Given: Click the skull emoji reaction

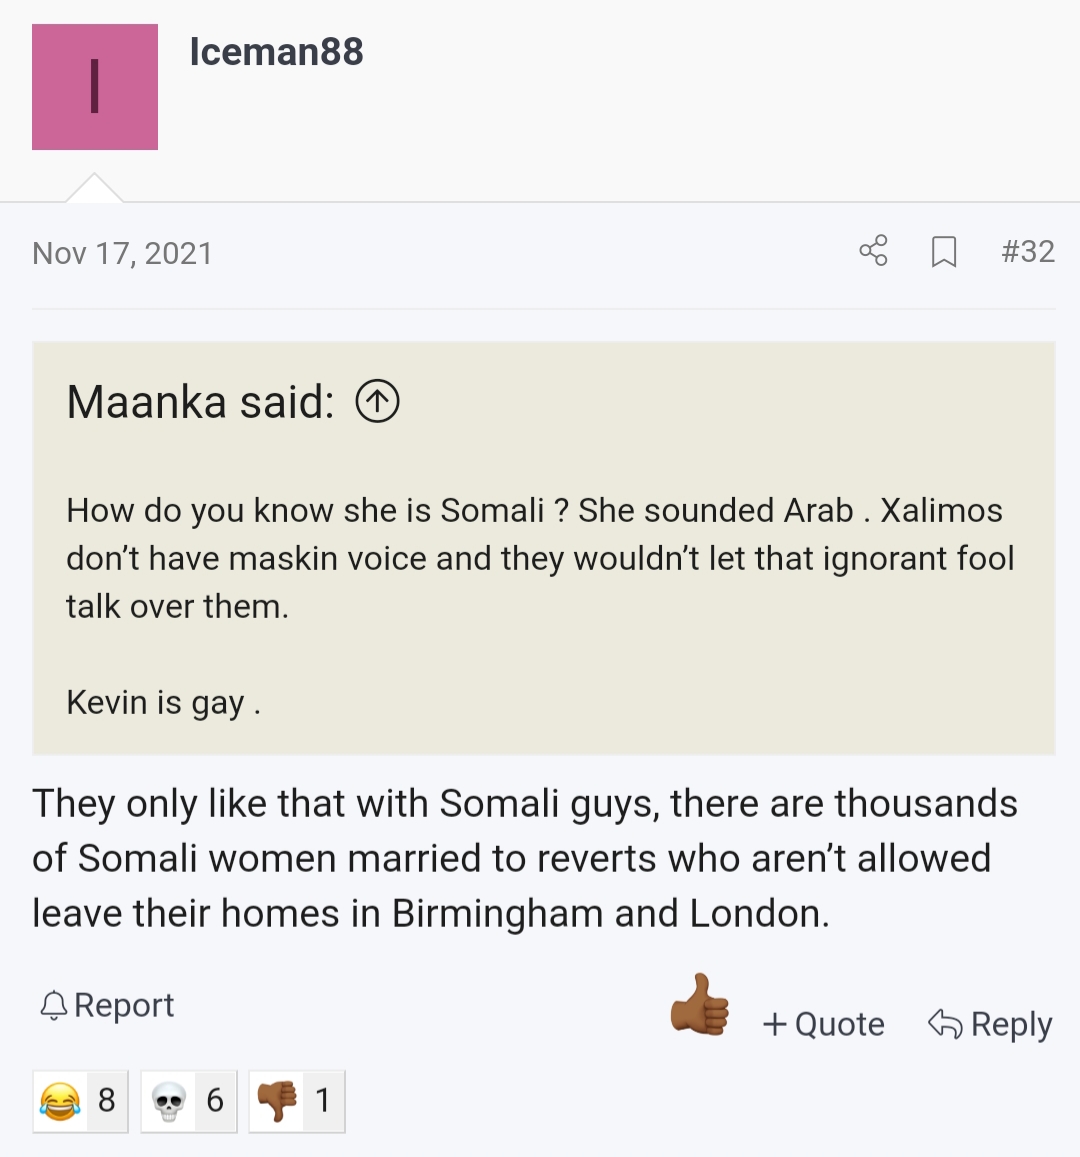Looking at the screenshot, I should pos(168,1101).
